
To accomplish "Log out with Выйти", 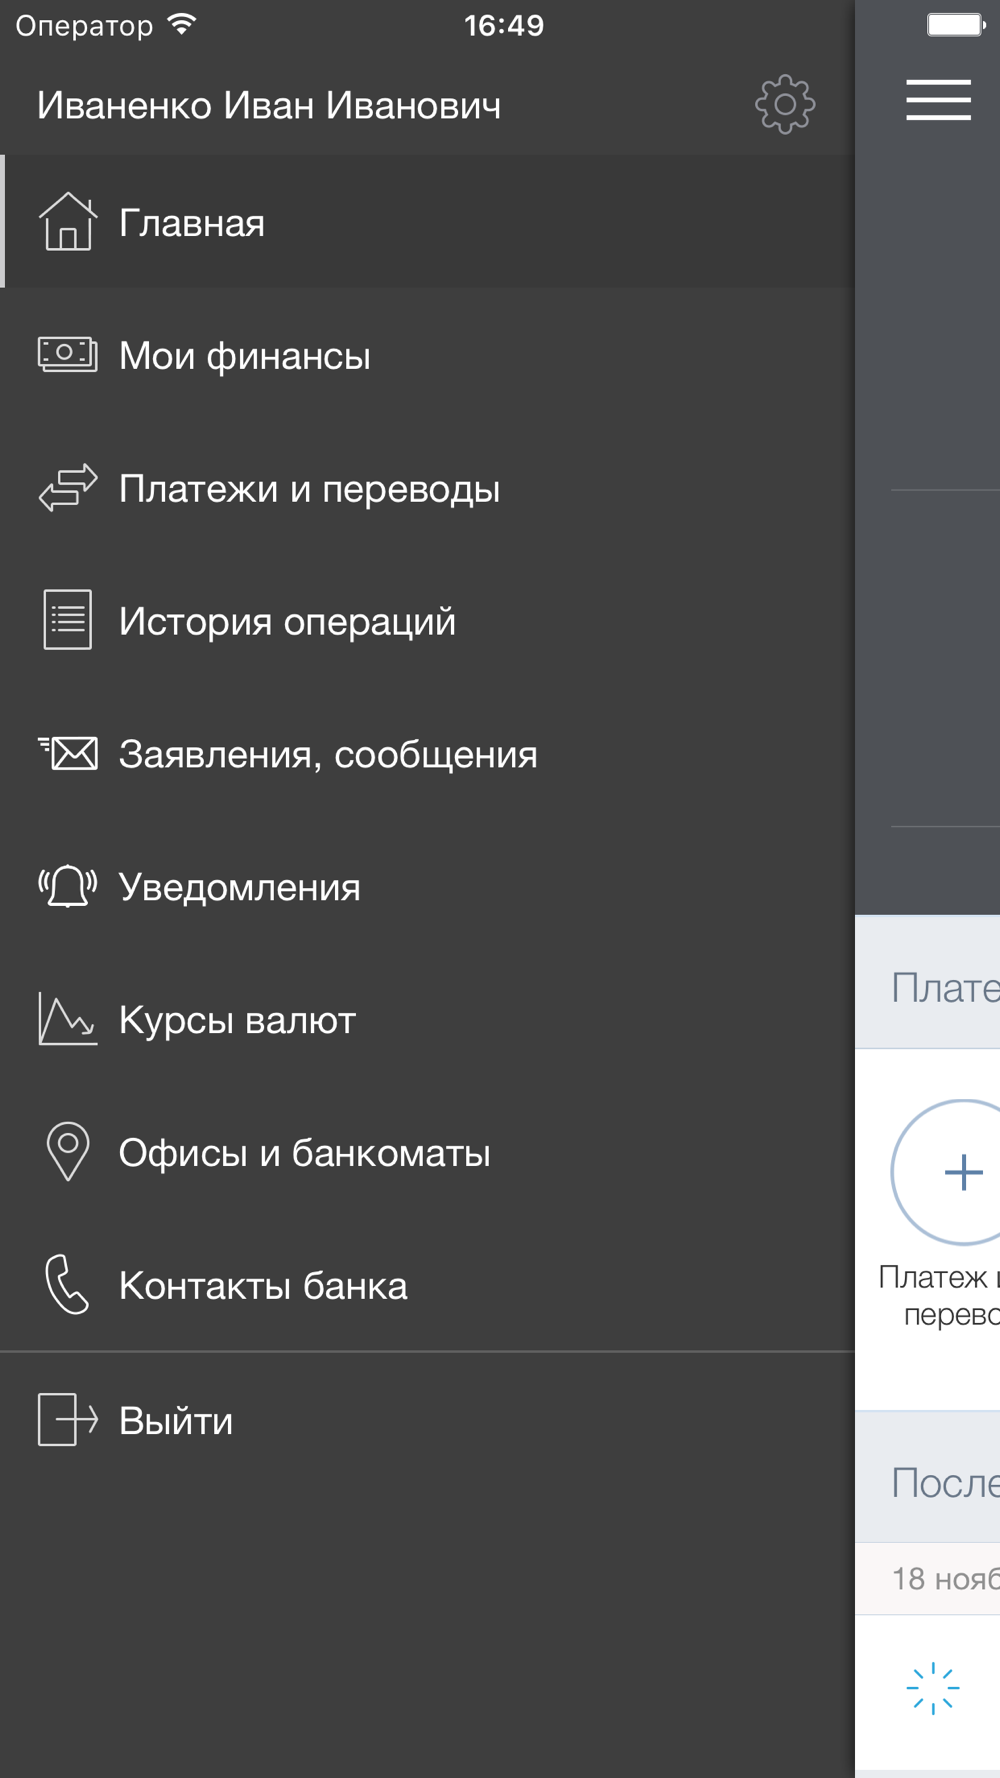I will [176, 1421].
